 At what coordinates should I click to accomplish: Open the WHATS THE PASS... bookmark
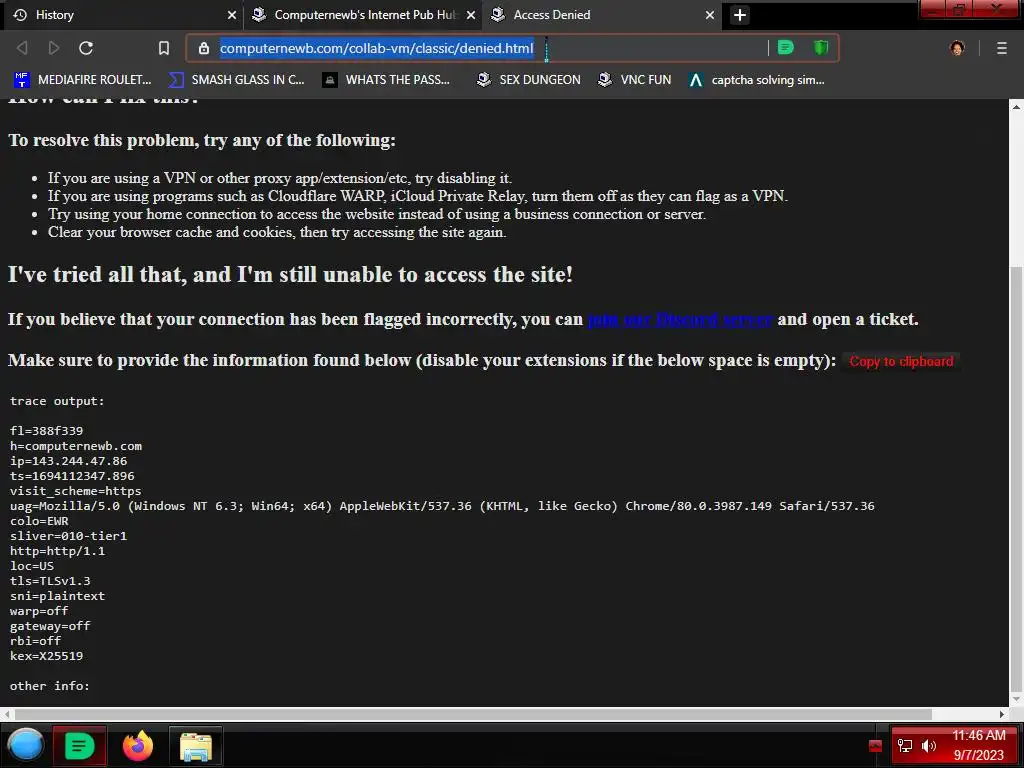click(386, 80)
